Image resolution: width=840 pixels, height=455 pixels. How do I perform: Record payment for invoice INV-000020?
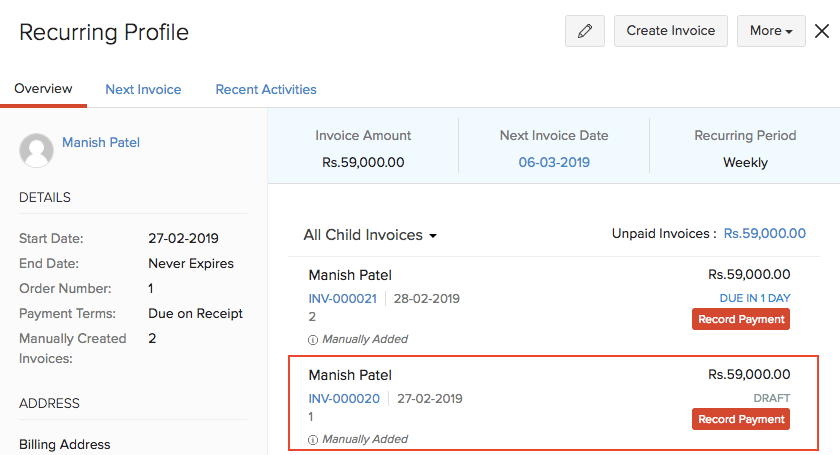740,419
